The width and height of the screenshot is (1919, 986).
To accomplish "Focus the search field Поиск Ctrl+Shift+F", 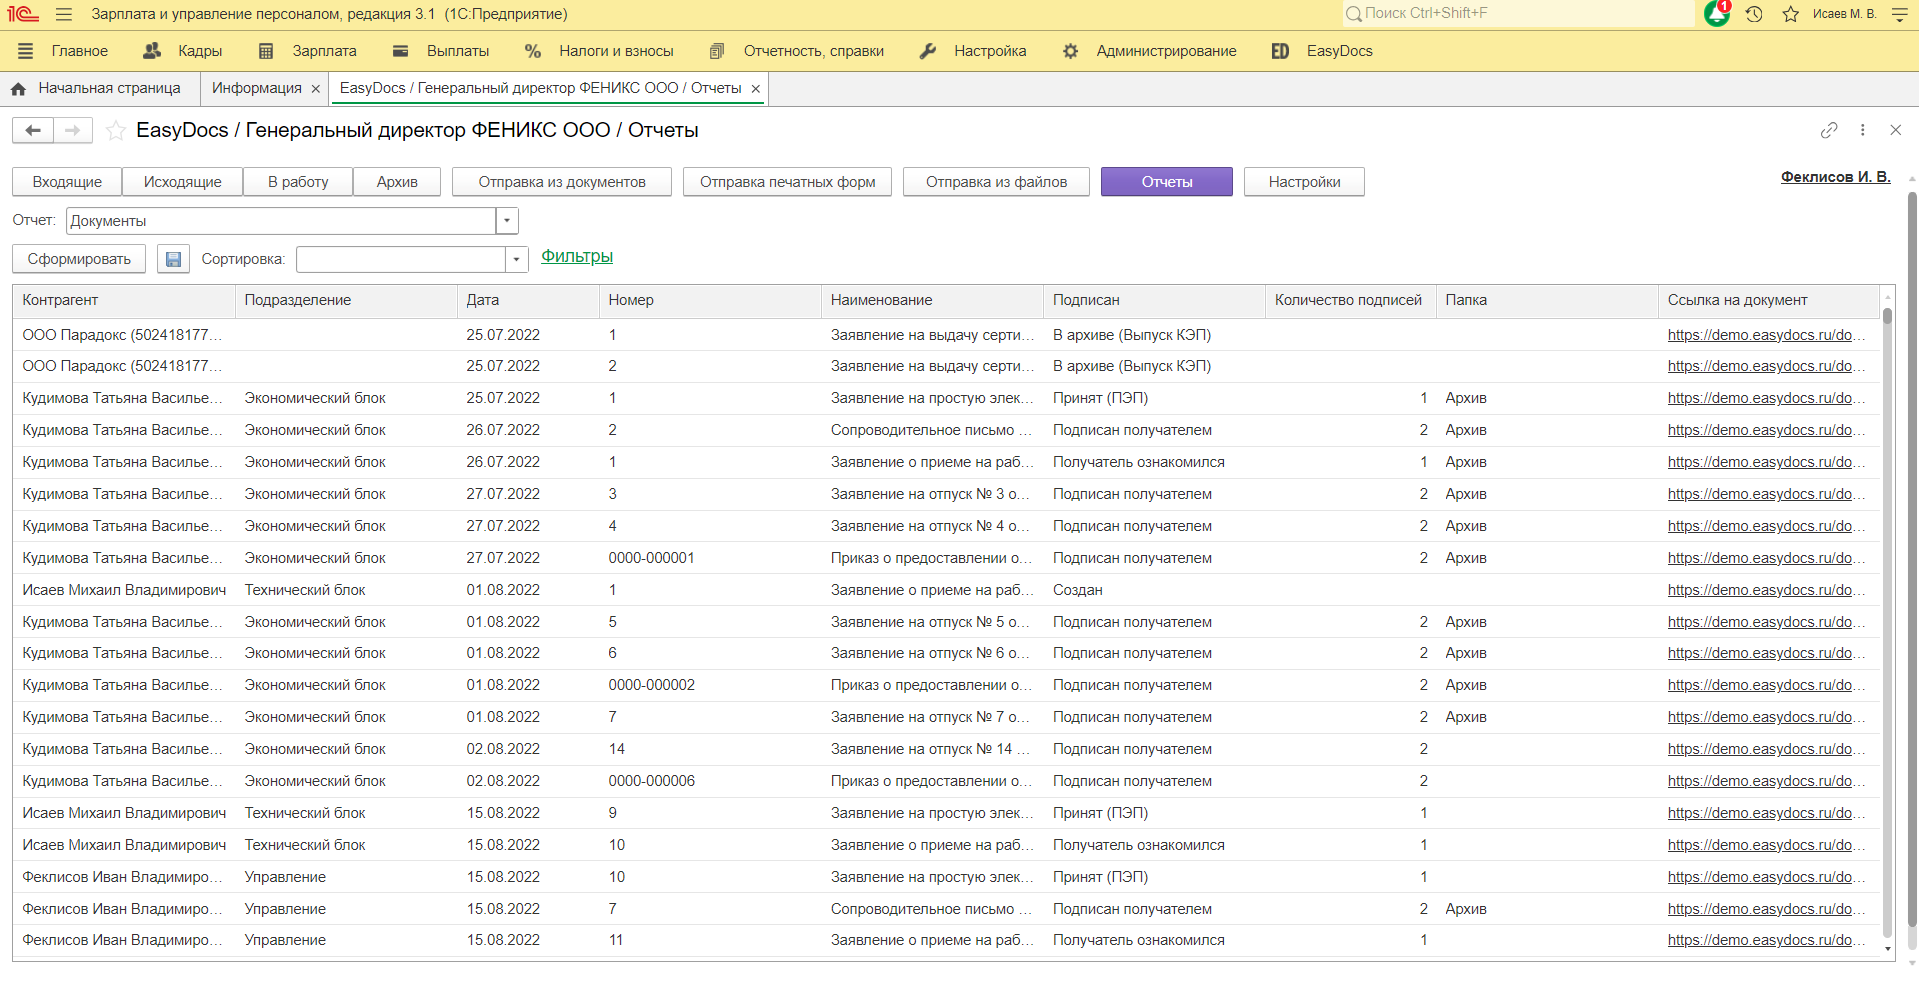I will click(1520, 14).
